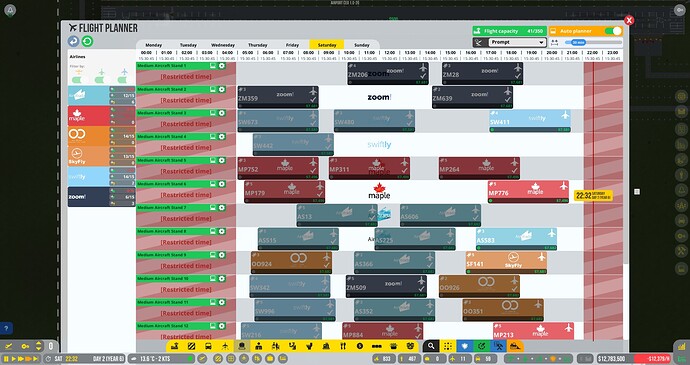Click the blue shield icon in bottom toolbar
The width and height of the screenshot is (690, 365).
pos(465,346)
